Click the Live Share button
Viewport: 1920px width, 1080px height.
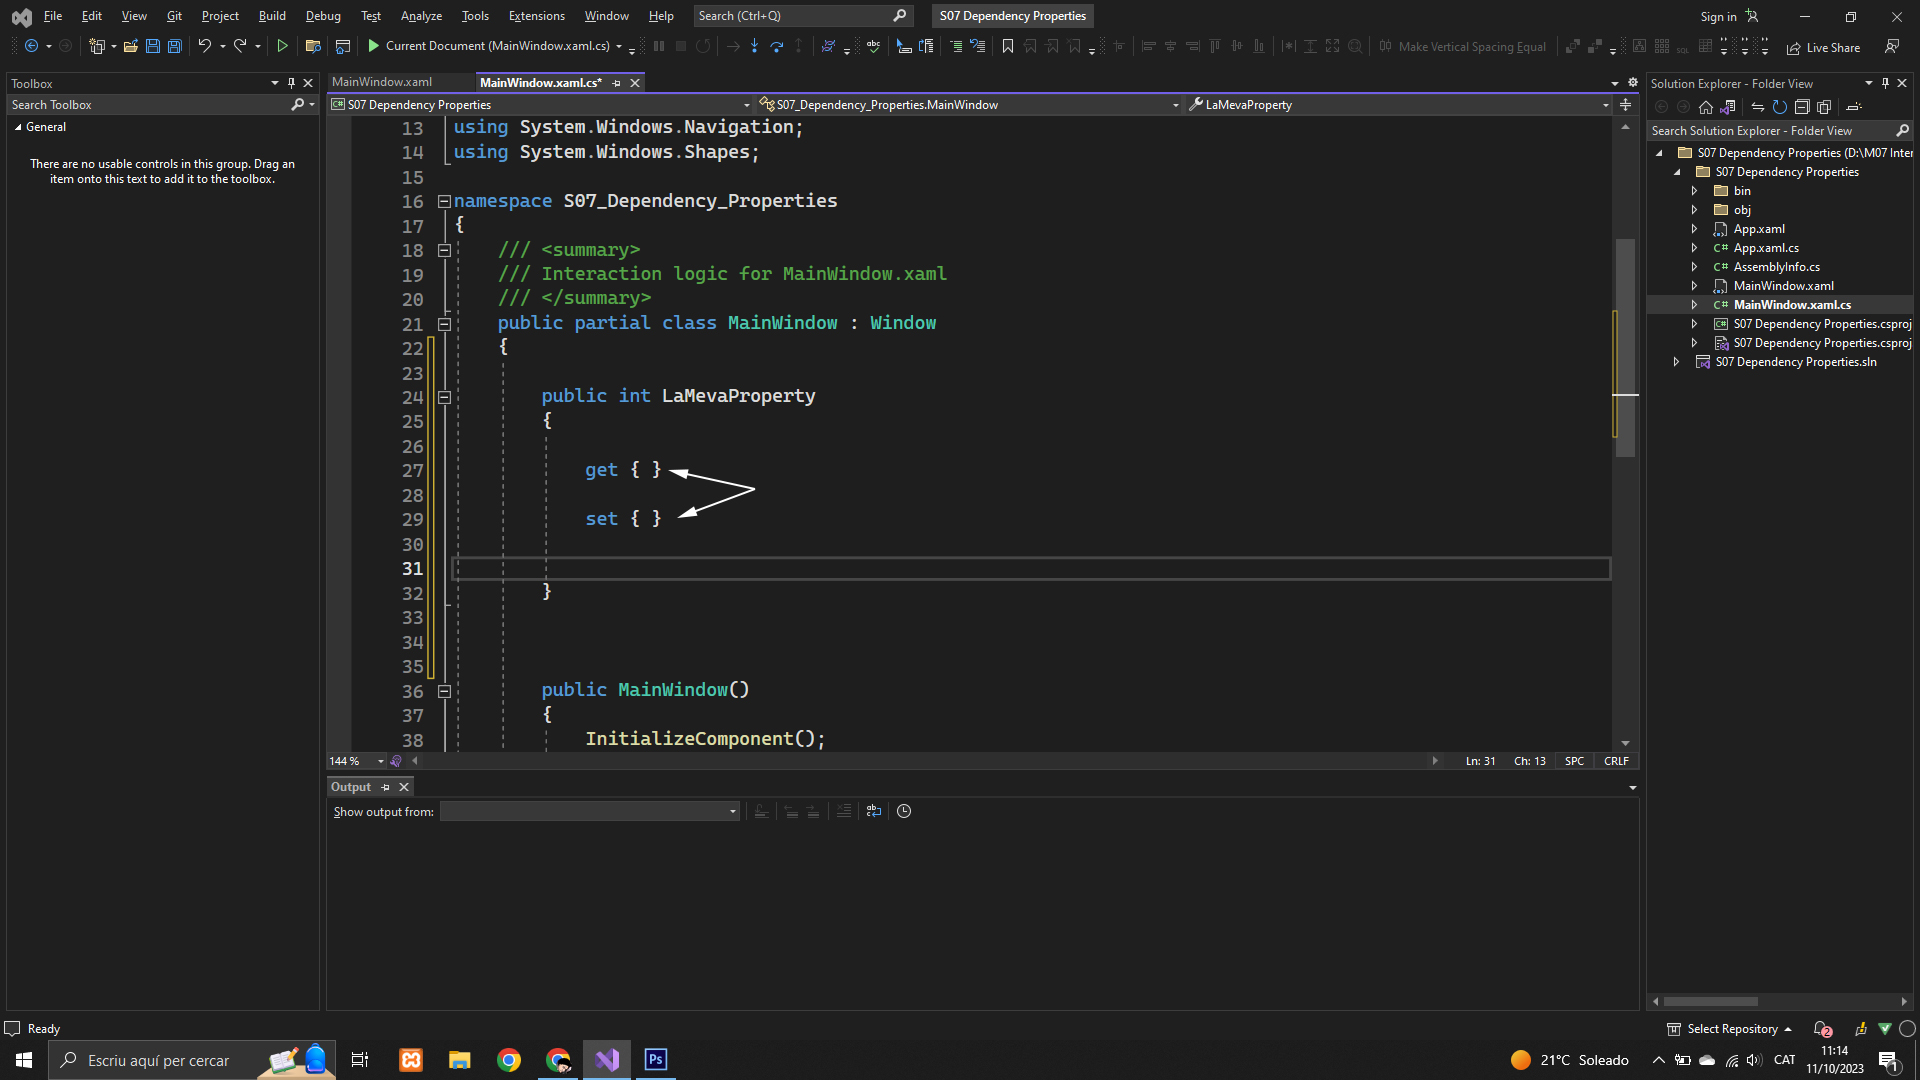(1823, 47)
